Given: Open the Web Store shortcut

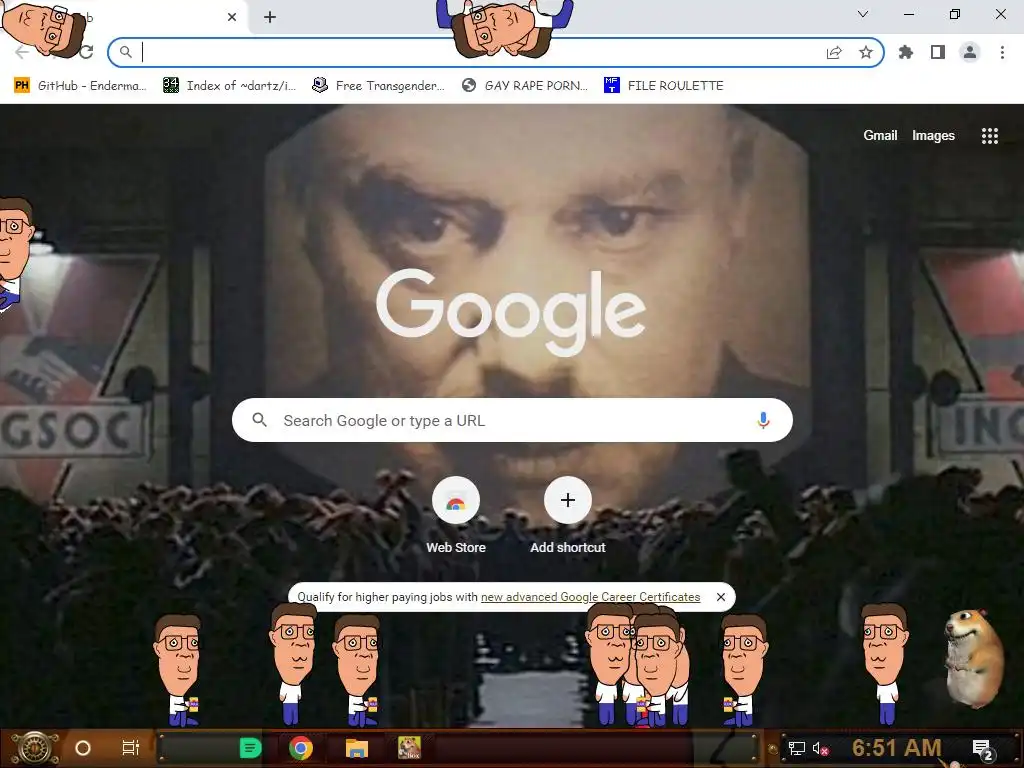Looking at the screenshot, I should click(x=456, y=516).
